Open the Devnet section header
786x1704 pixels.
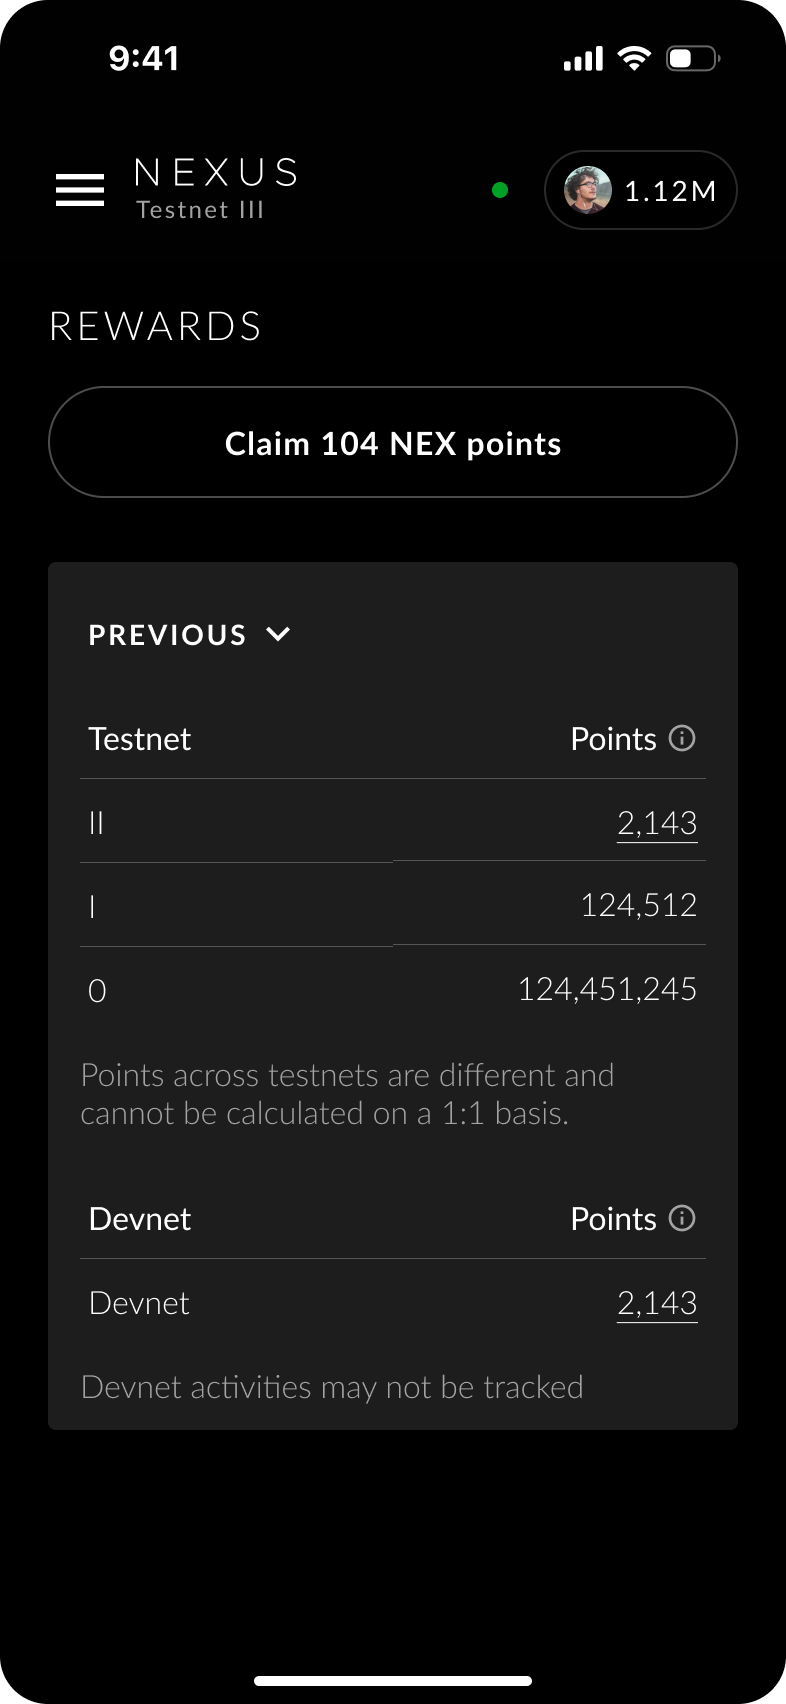140,1218
